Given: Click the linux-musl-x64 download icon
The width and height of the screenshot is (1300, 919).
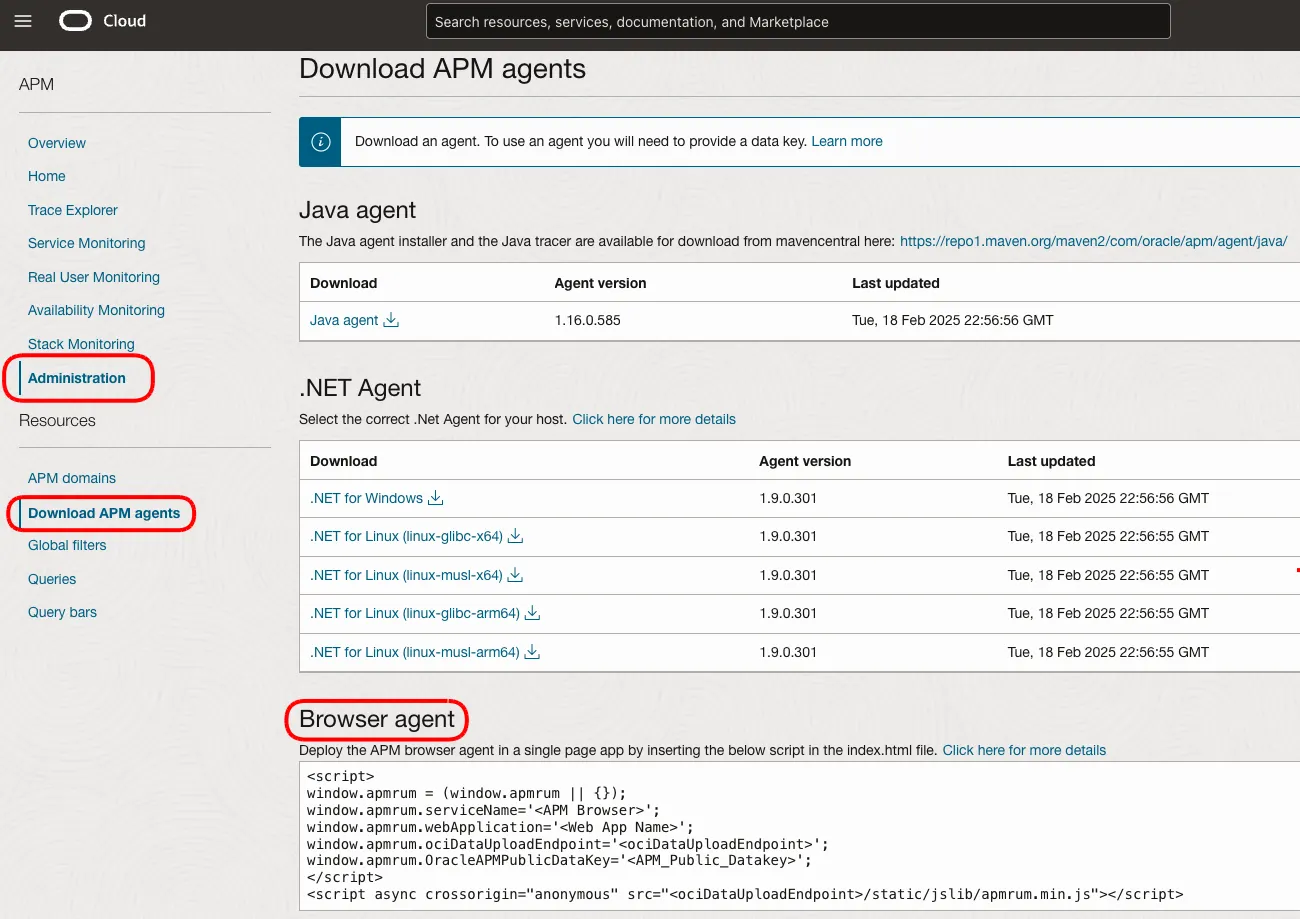Looking at the screenshot, I should click(x=514, y=575).
